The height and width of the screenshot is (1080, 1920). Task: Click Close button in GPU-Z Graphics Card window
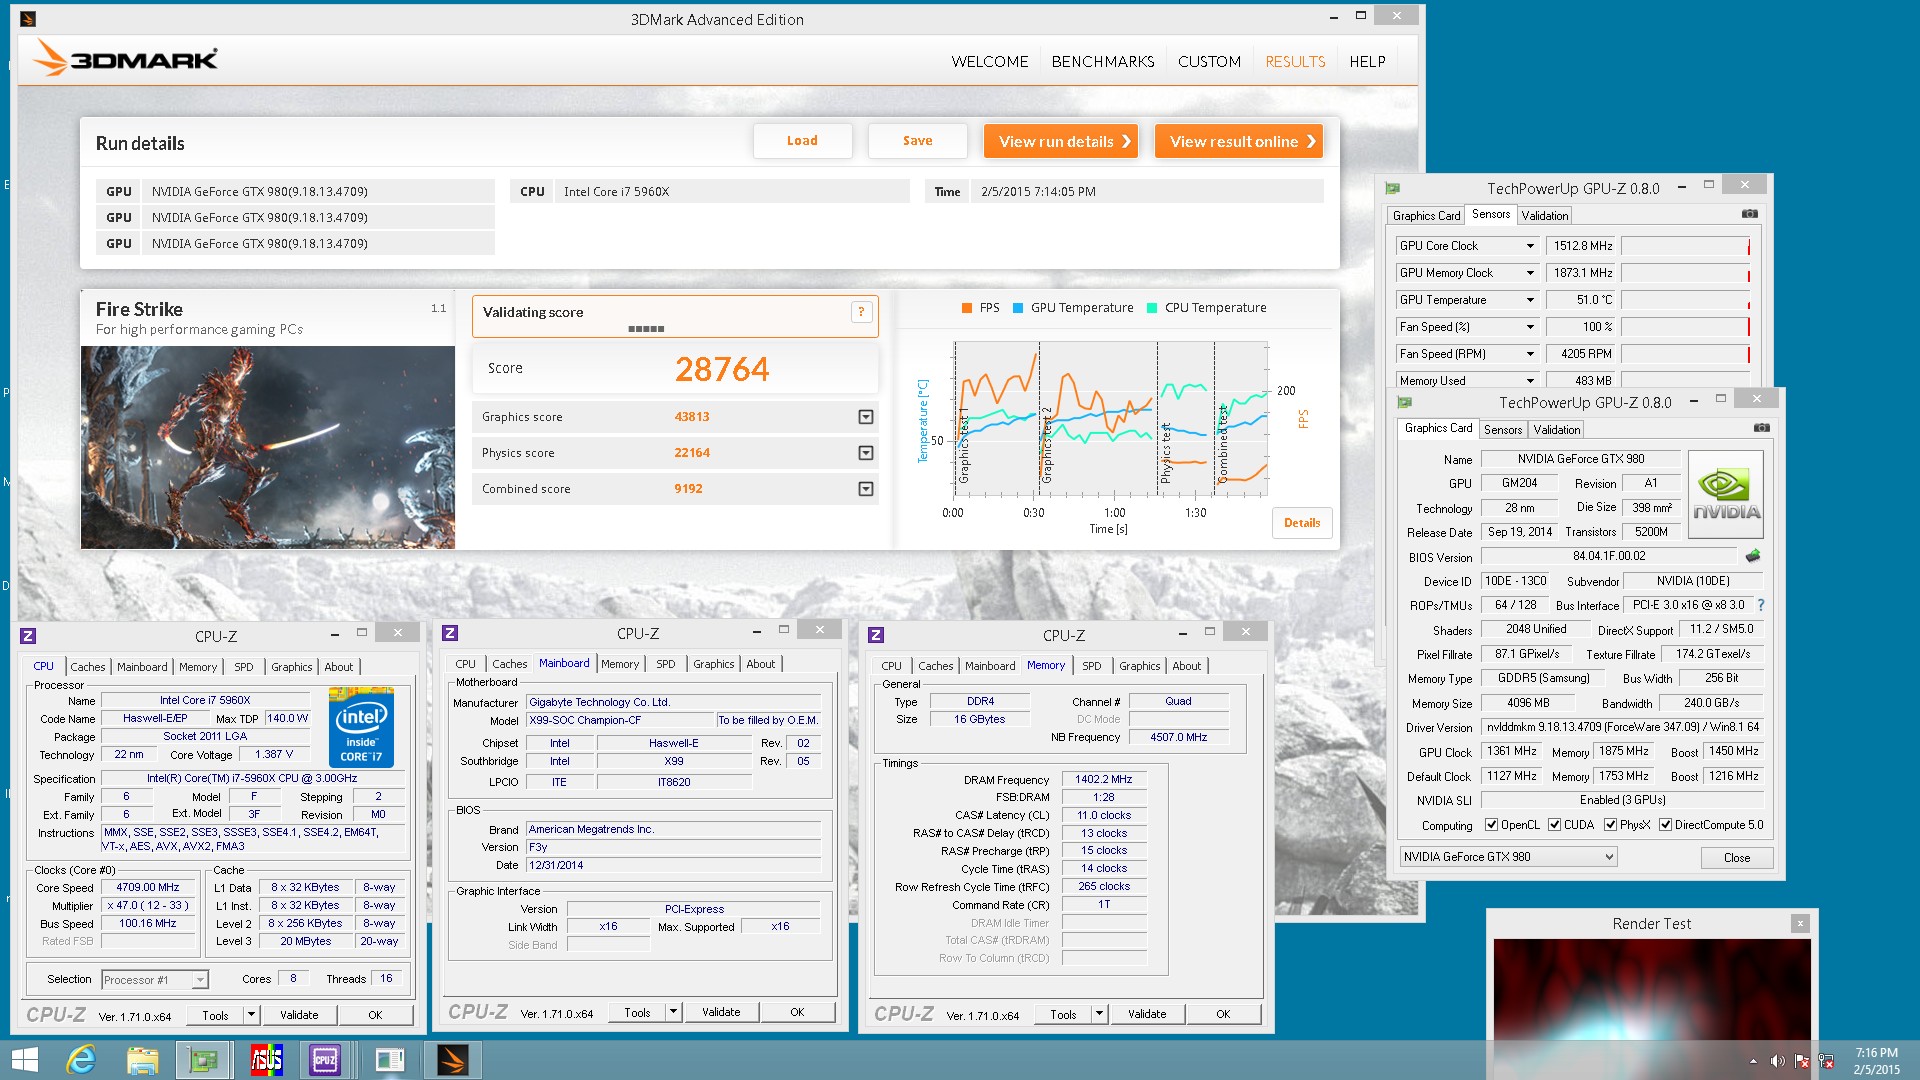pyautogui.click(x=1737, y=858)
